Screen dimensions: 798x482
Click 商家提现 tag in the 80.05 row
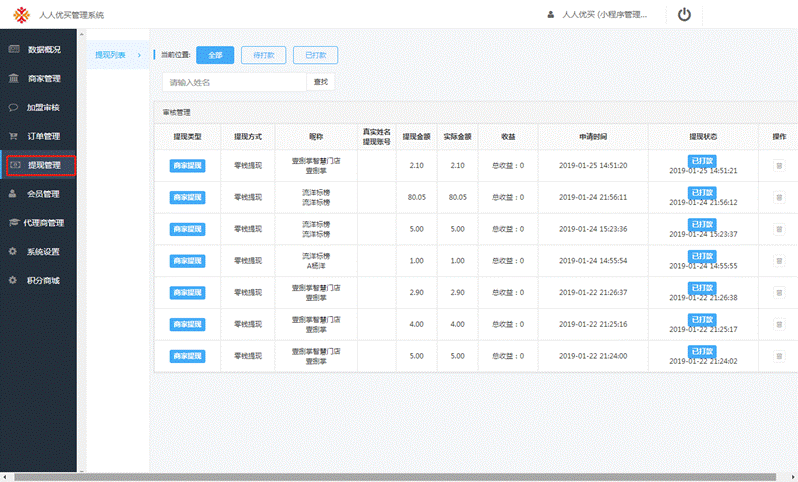tap(187, 197)
